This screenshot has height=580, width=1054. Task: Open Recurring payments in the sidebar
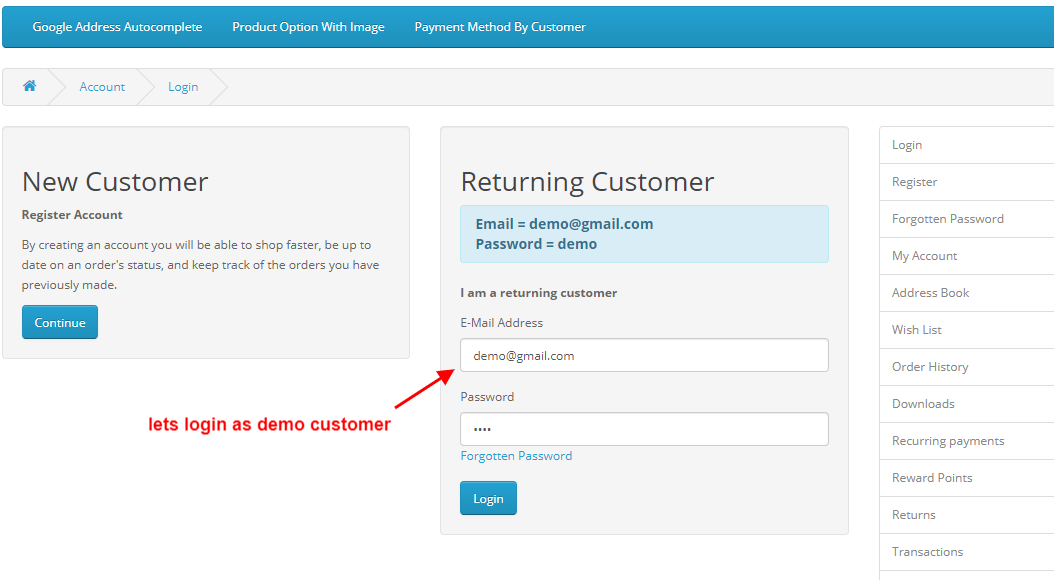[x=947, y=440]
